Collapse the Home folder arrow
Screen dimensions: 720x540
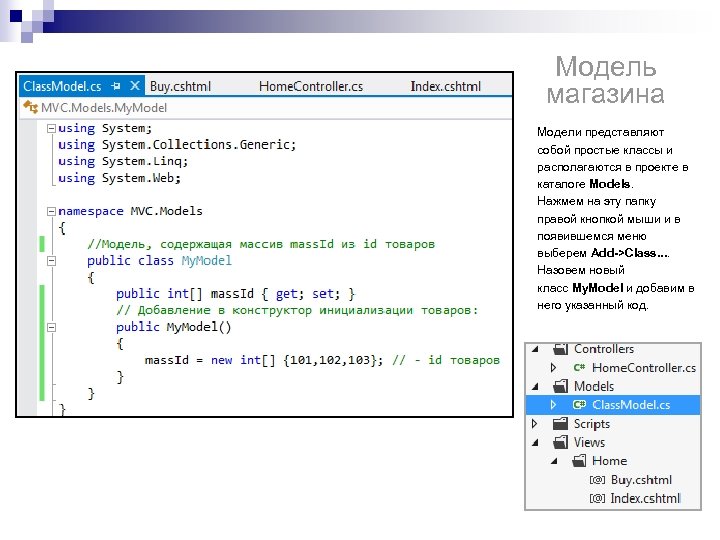pyautogui.click(x=554, y=461)
